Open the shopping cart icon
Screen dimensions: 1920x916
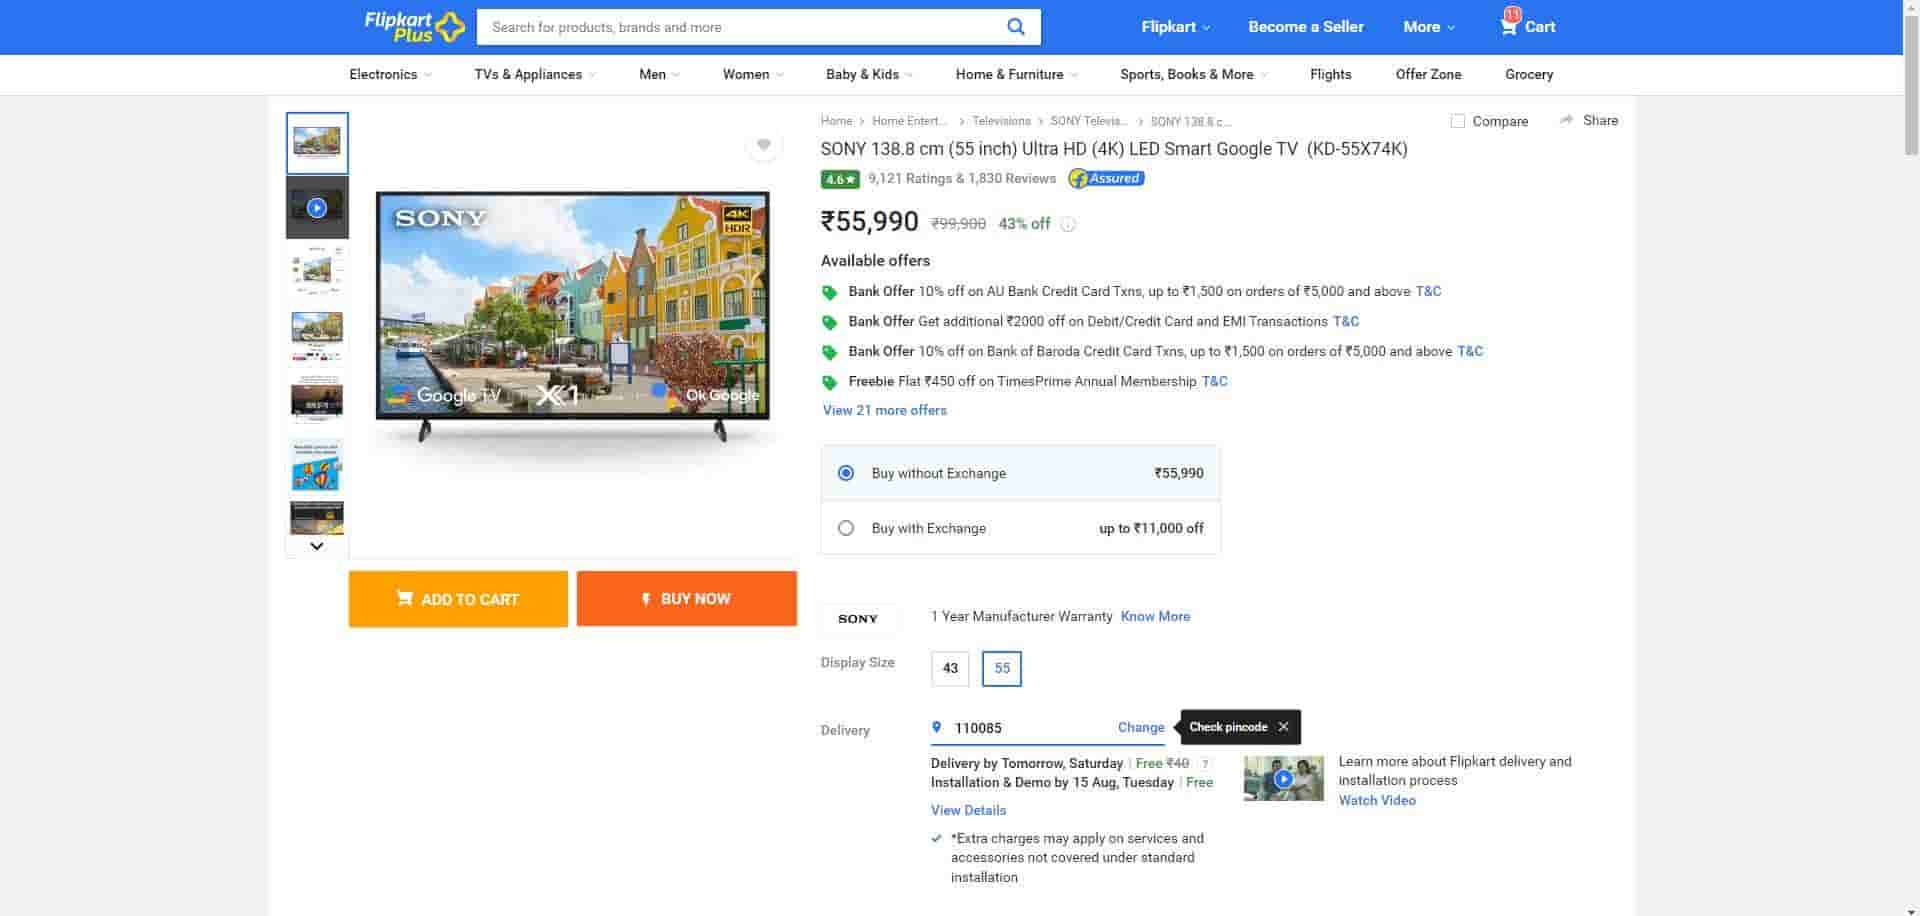click(x=1509, y=26)
